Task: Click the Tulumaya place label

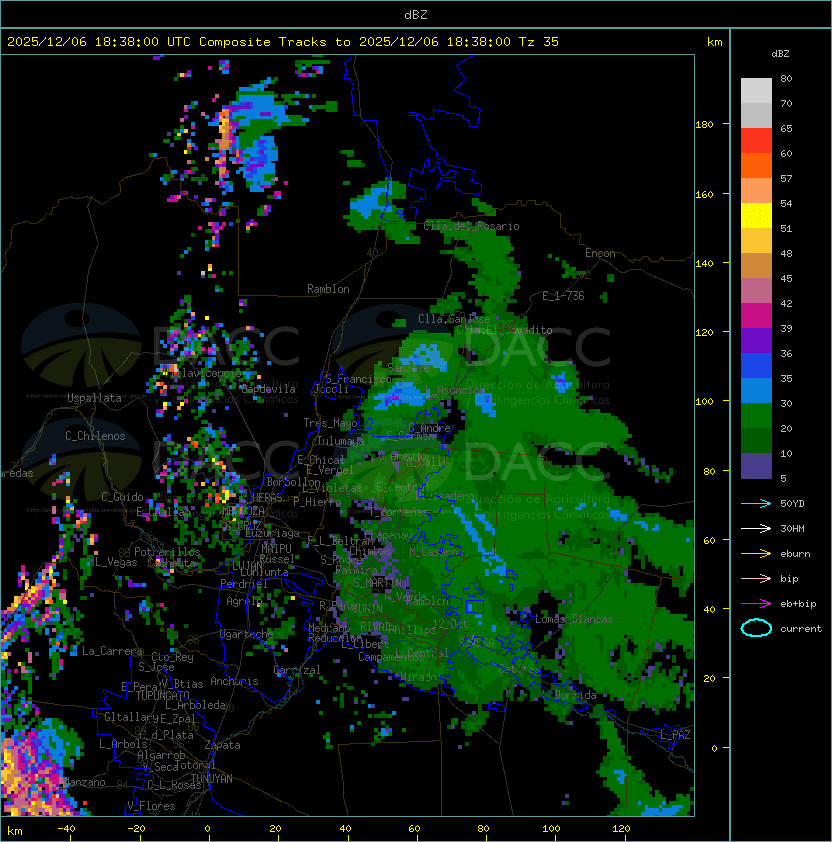Action: point(341,441)
